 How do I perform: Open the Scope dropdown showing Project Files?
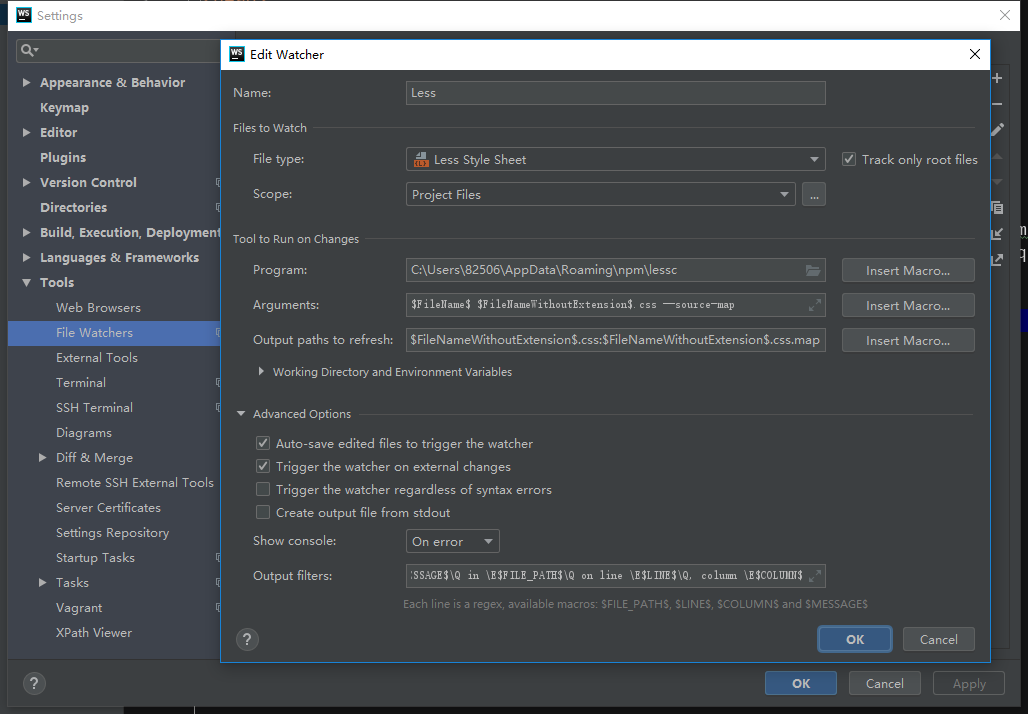click(x=601, y=194)
